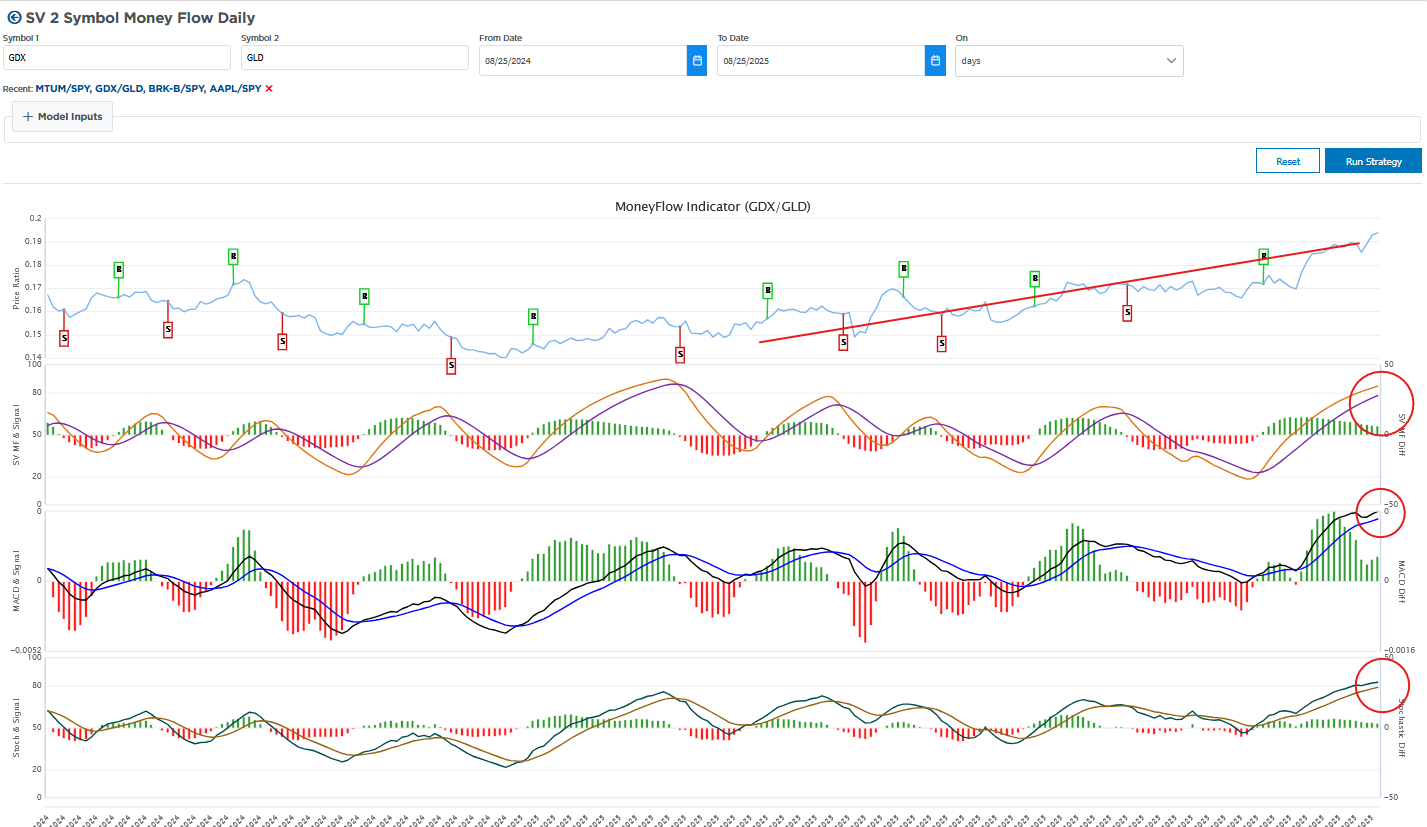Clear recent symbol pairs with the red X
Screen dimensions: 1427x827
click(269, 89)
